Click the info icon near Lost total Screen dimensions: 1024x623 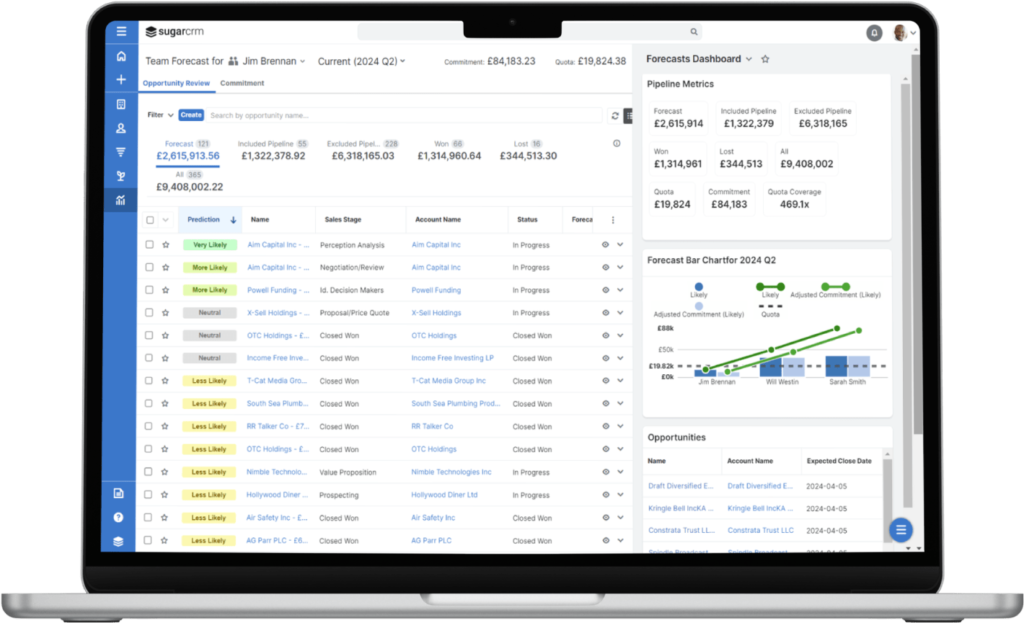[x=616, y=143]
